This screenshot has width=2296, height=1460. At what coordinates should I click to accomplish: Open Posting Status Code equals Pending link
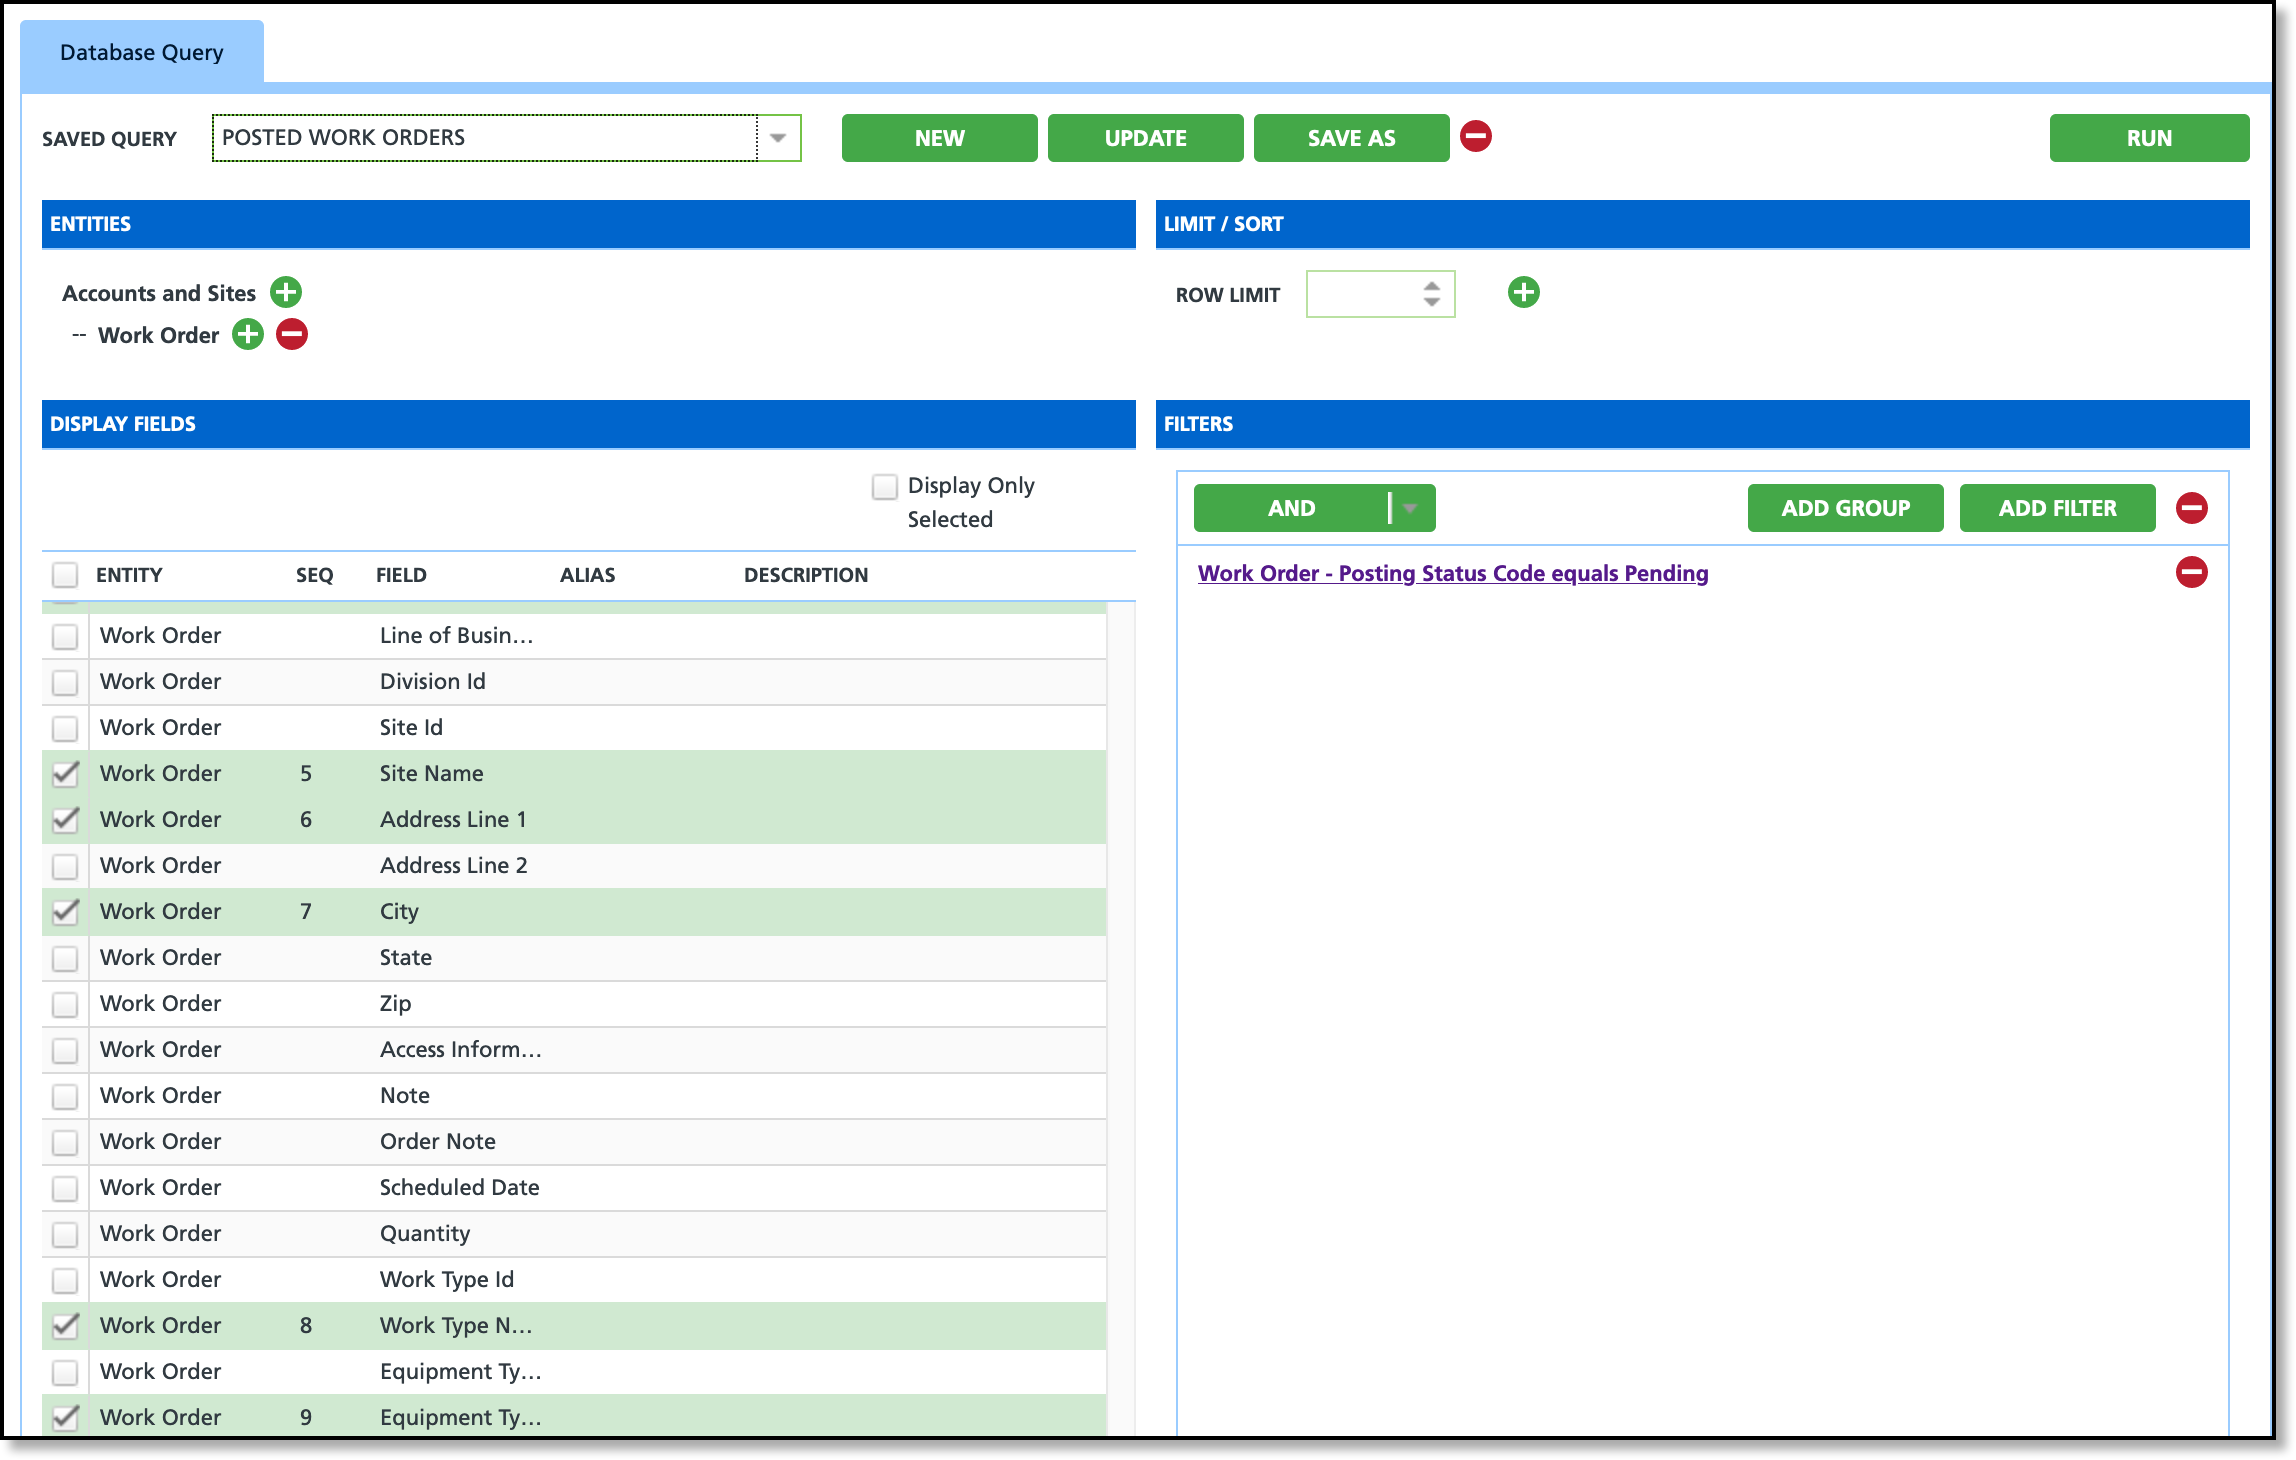point(1452,573)
